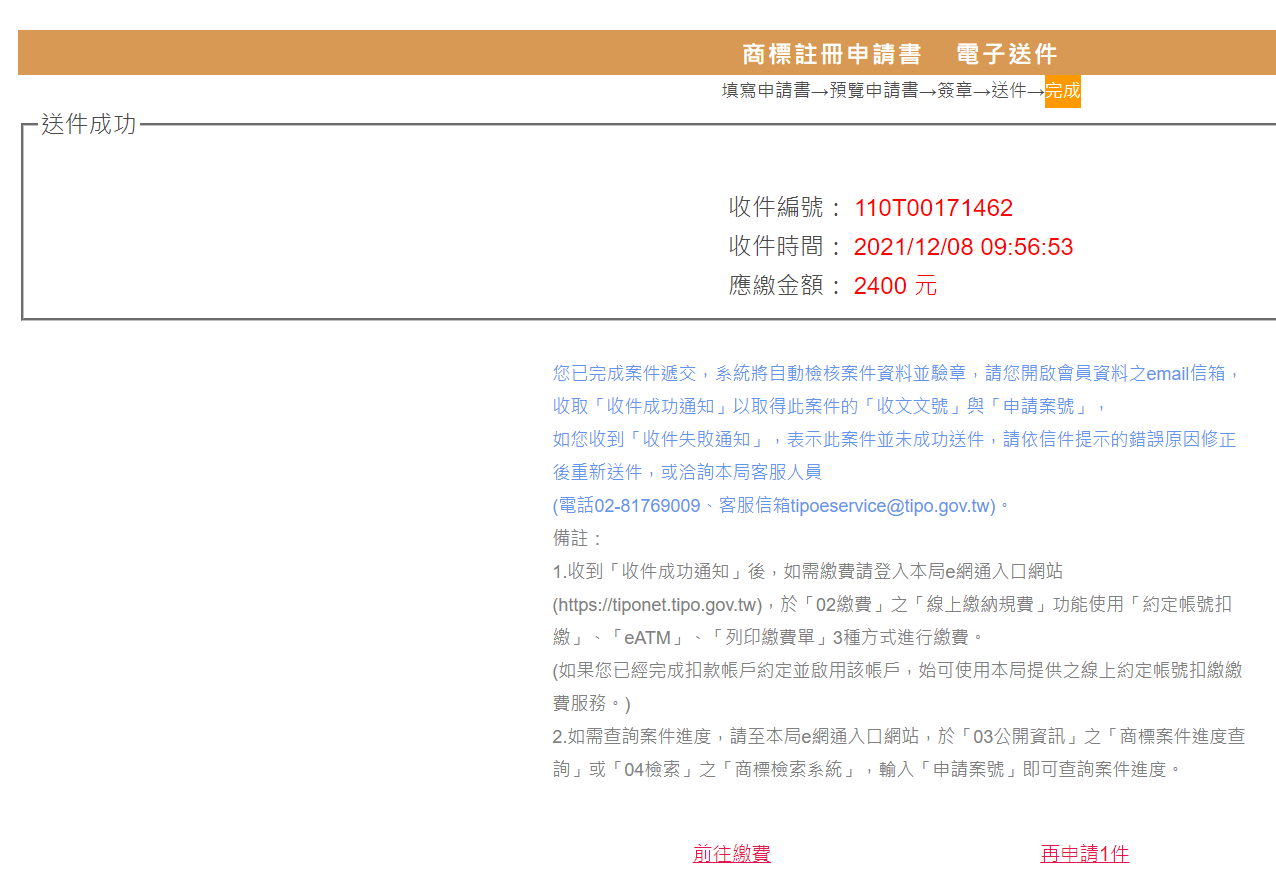Click the 備註 notes heading
Image resolution: width=1276 pixels, height=886 pixels.
pyautogui.click(x=571, y=539)
